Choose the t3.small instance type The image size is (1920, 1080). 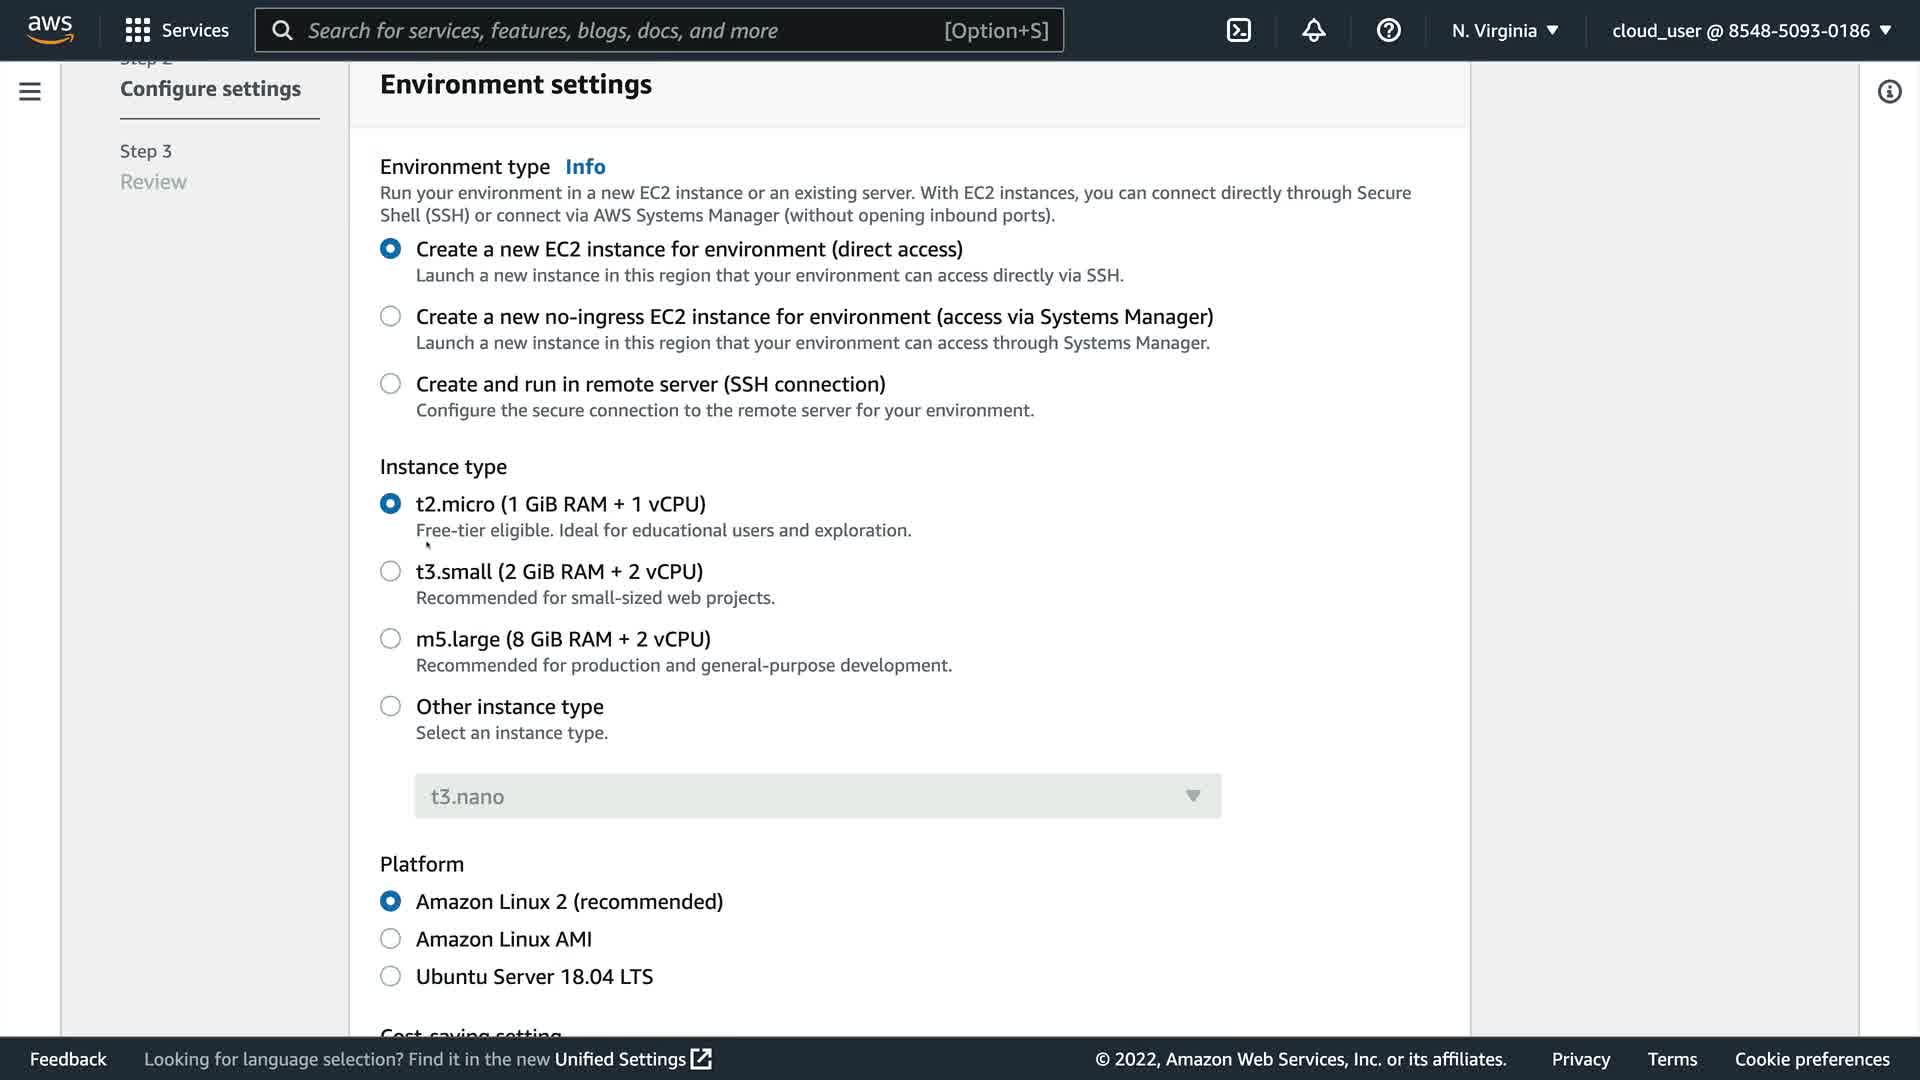click(x=390, y=572)
